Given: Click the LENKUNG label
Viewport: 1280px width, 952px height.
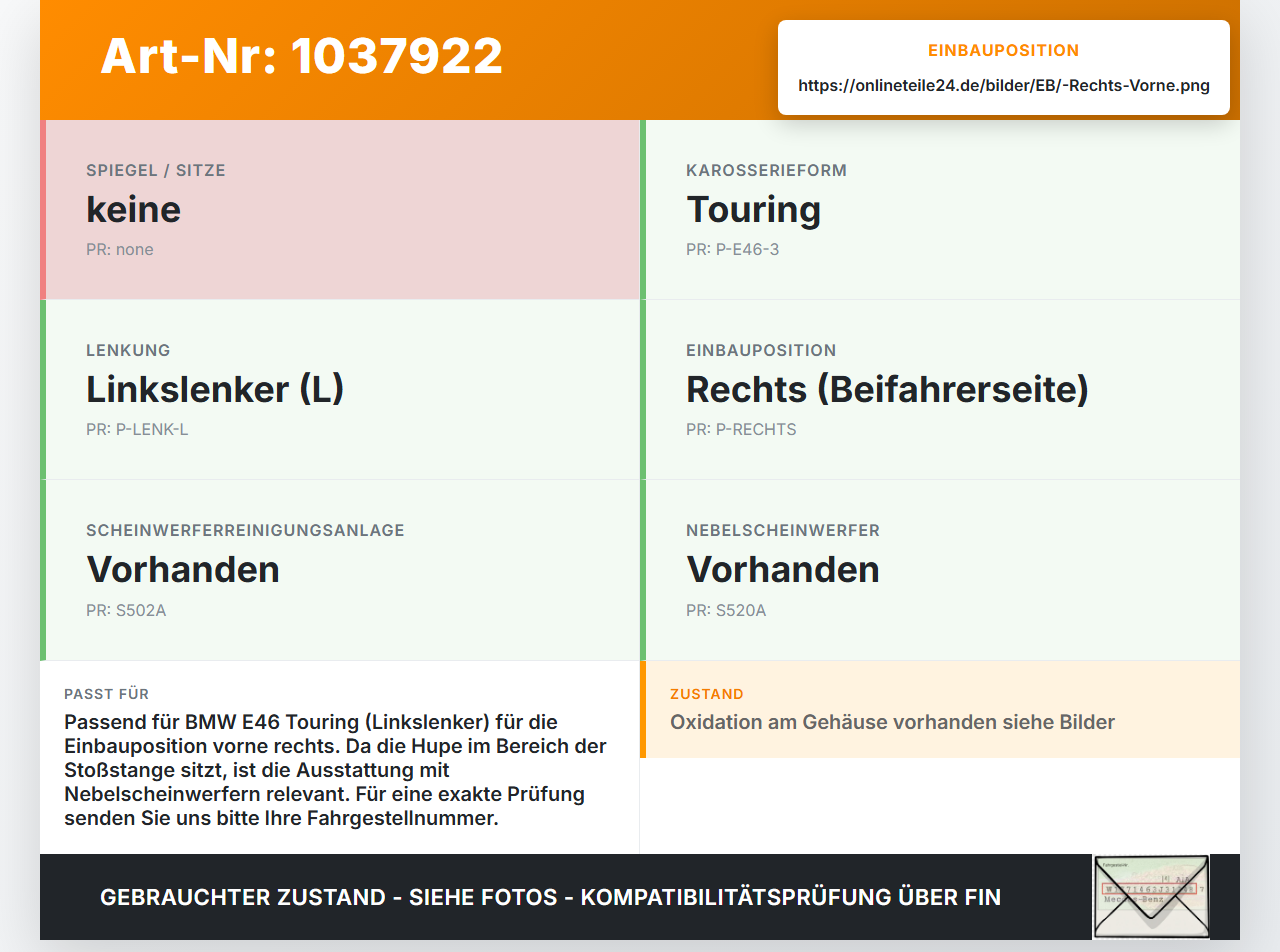Looking at the screenshot, I should (x=128, y=351).
